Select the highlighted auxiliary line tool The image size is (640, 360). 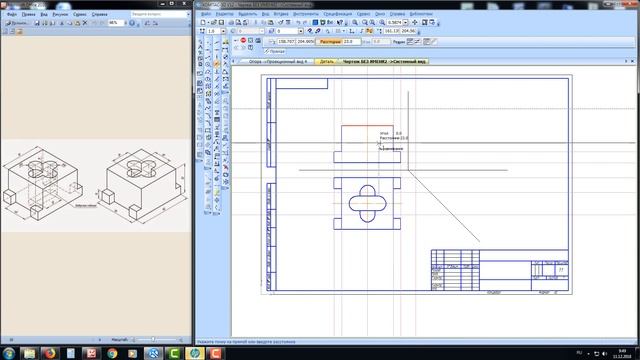(x=217, y=64)
